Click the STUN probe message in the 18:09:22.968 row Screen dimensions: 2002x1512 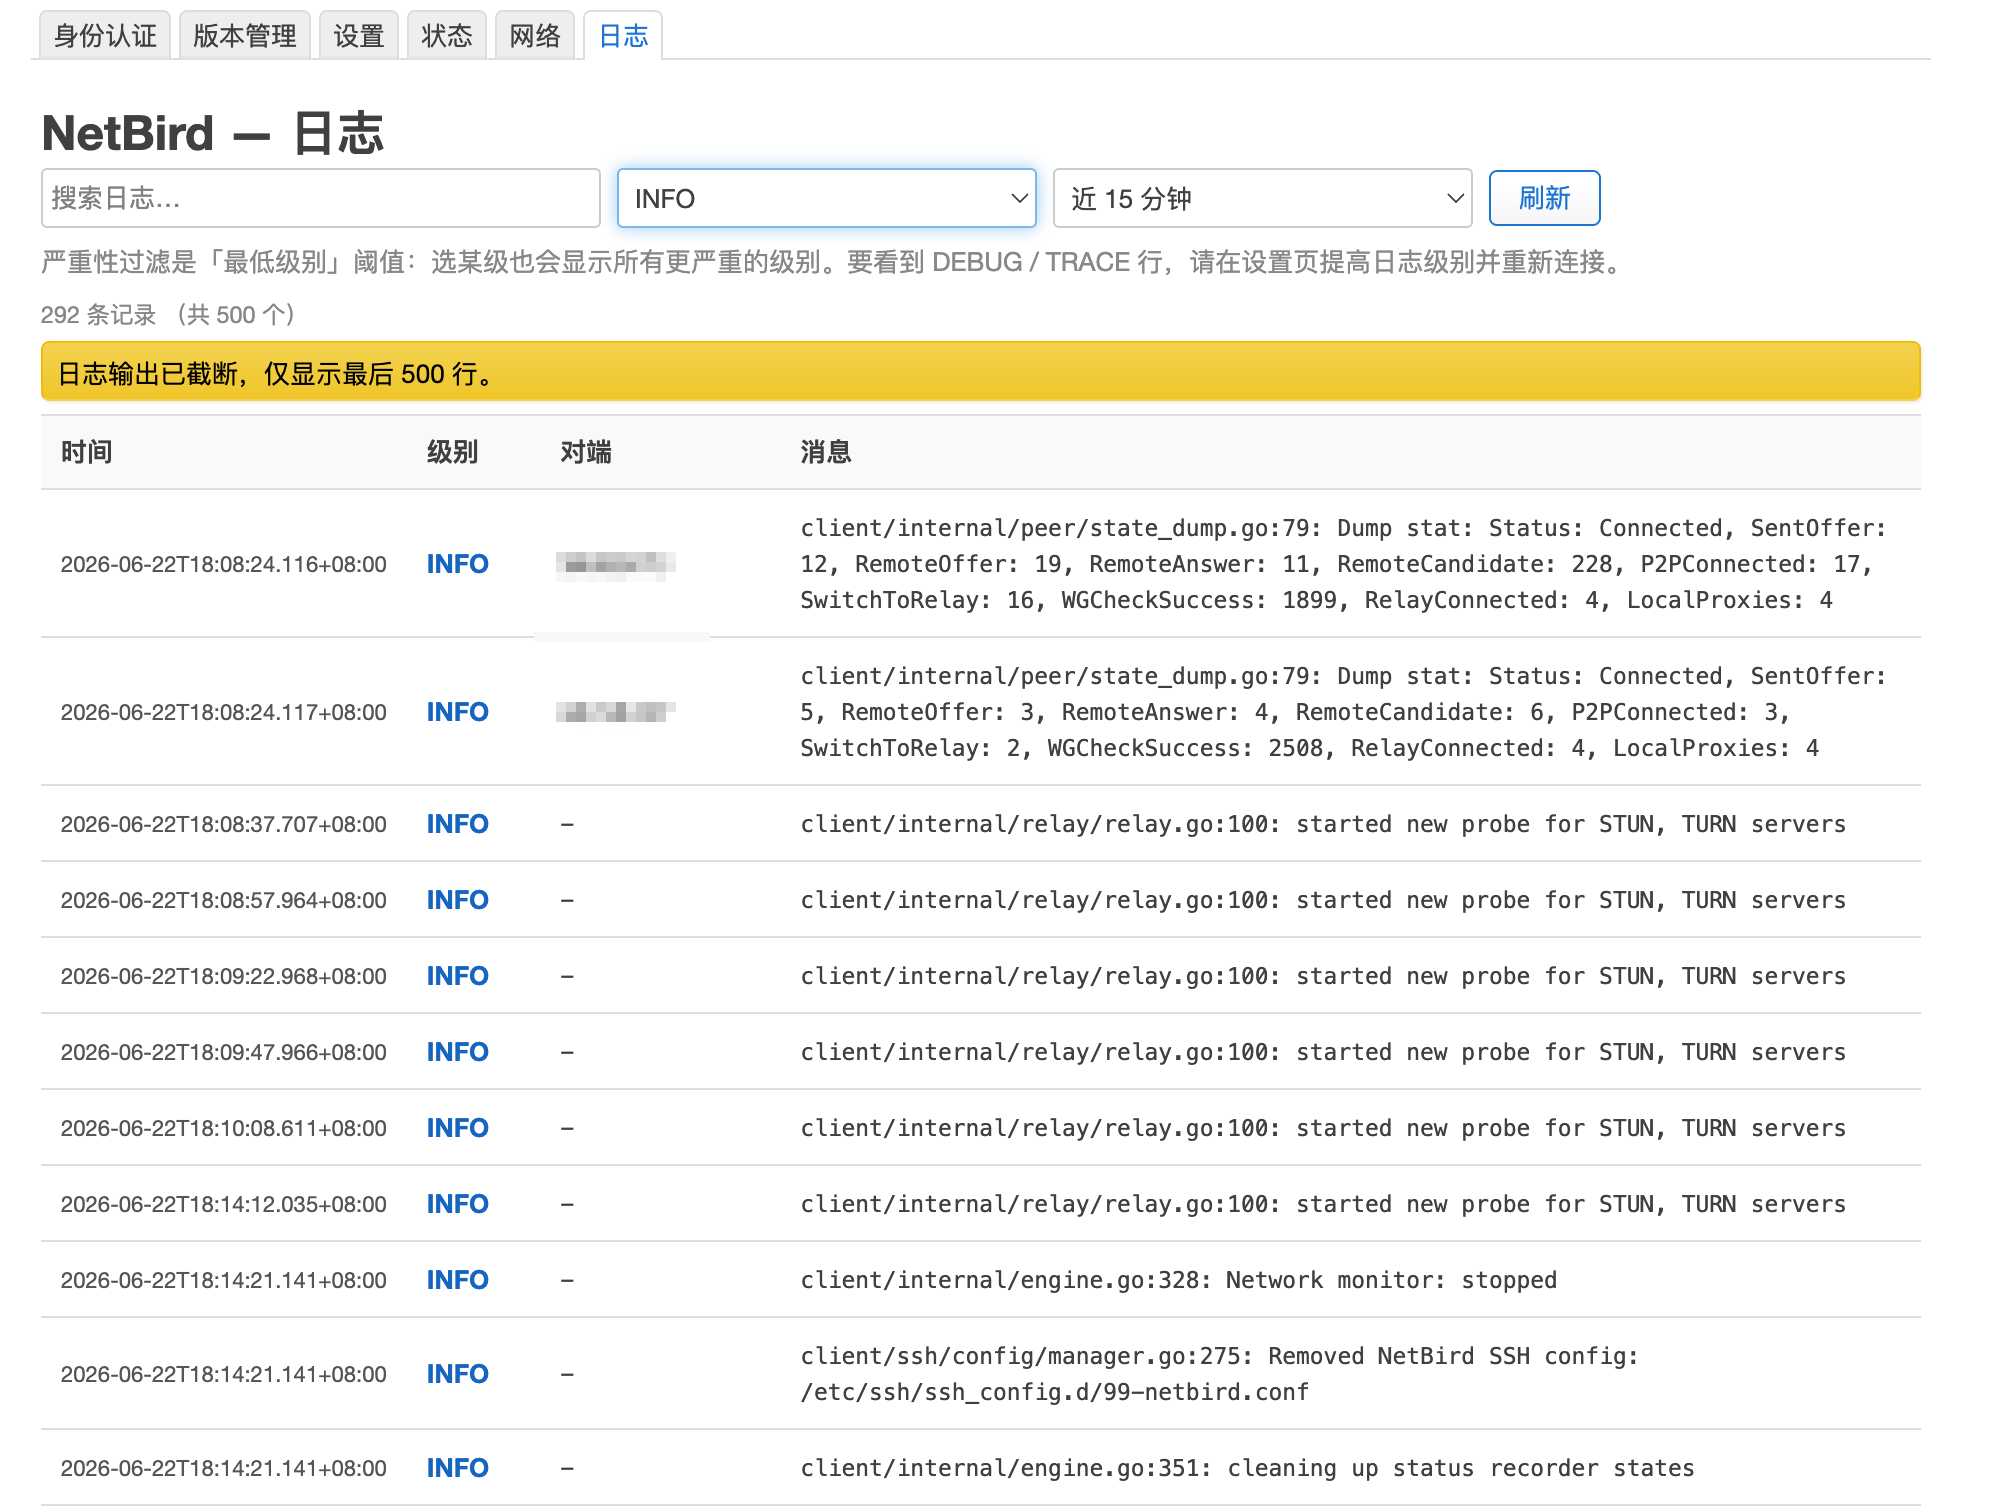[1323, 976]
